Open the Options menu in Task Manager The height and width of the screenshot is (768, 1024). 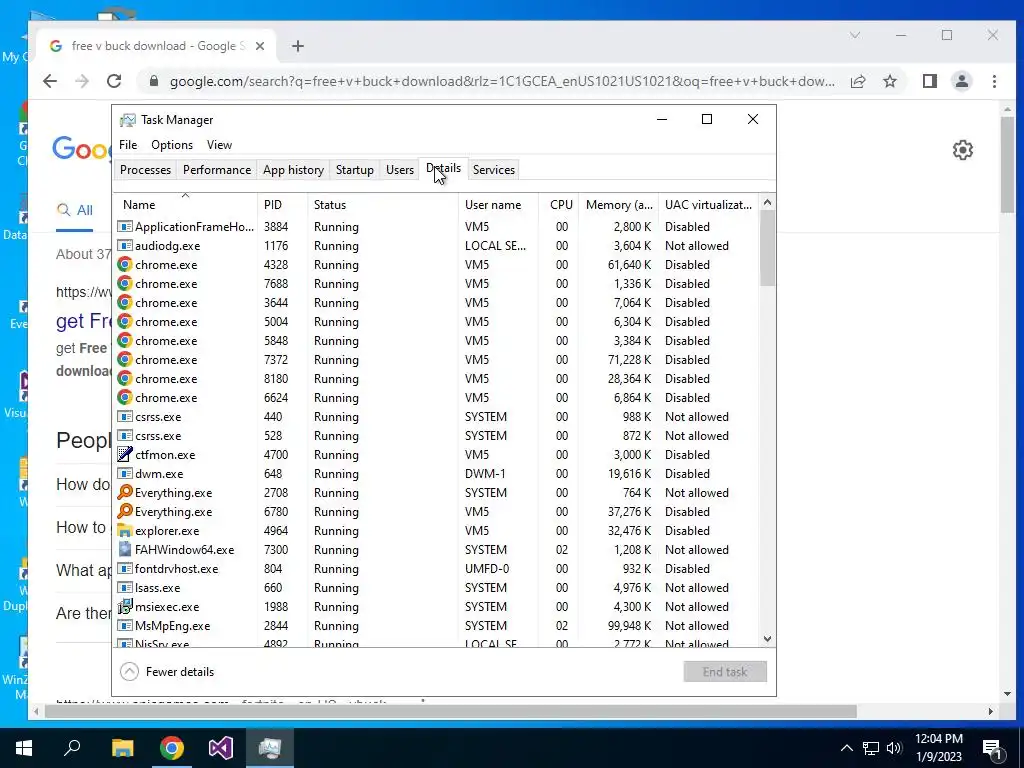(172, 145)
